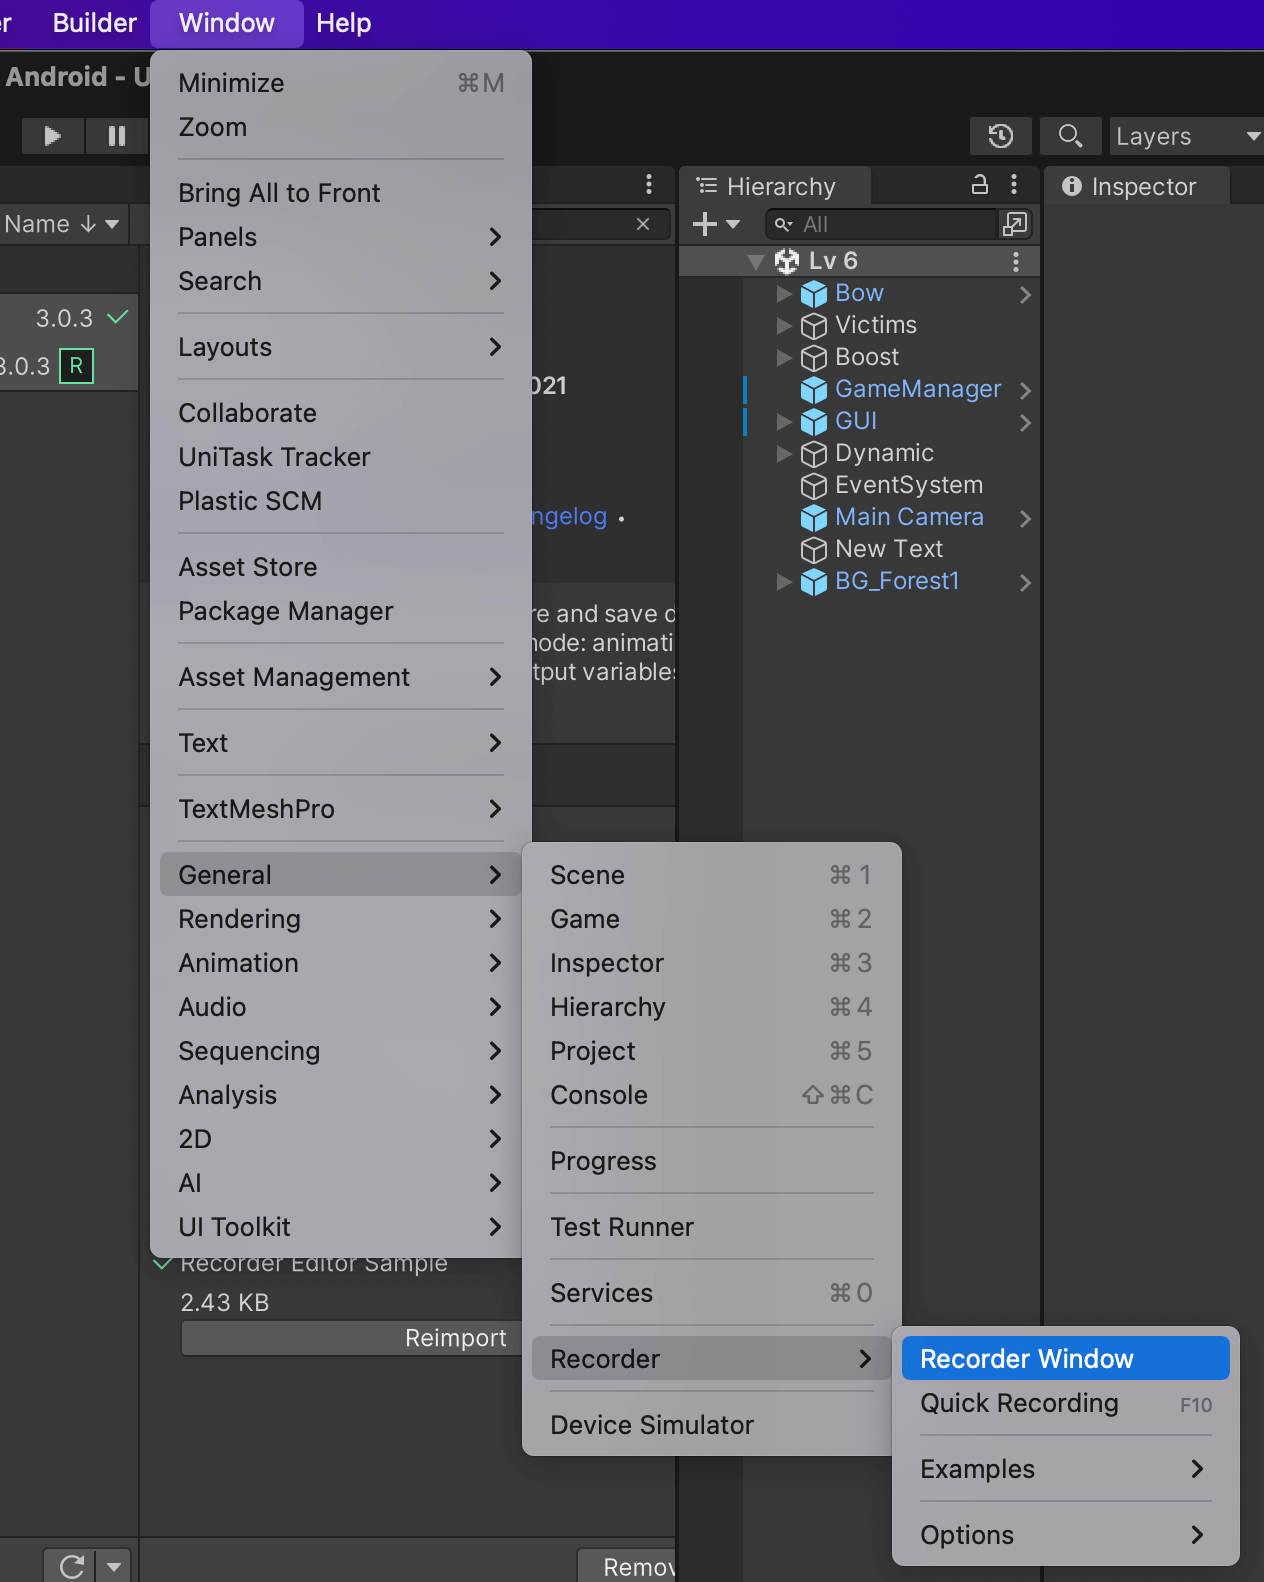Open the package panel three-dot menu
The image size is (1264, 1582).
tap(649, 184)
